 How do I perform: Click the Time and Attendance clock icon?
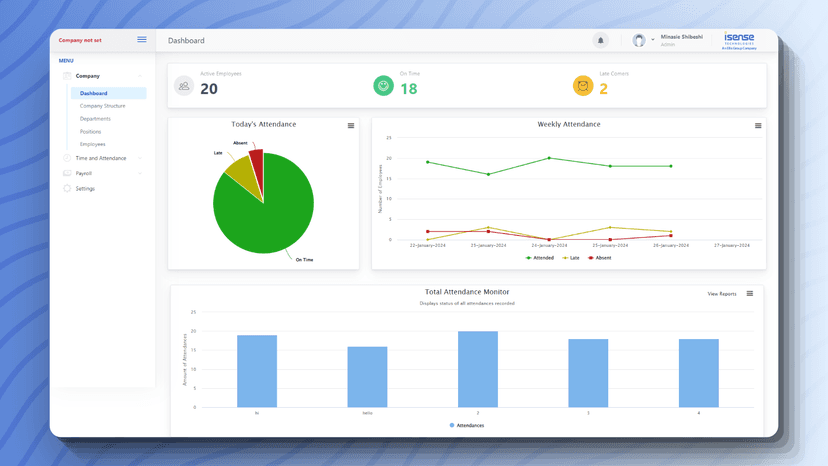click(x=67, y=158)
